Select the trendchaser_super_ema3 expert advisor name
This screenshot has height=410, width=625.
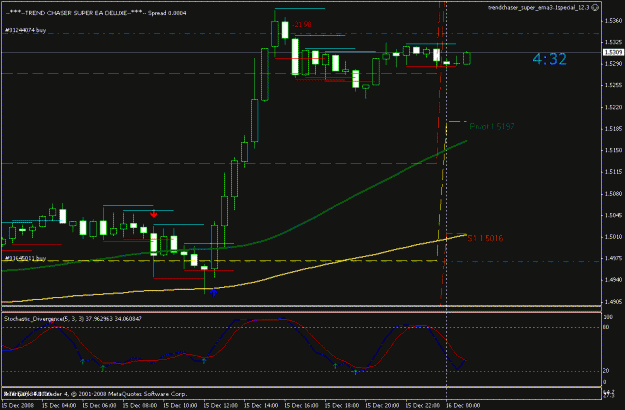539,8
